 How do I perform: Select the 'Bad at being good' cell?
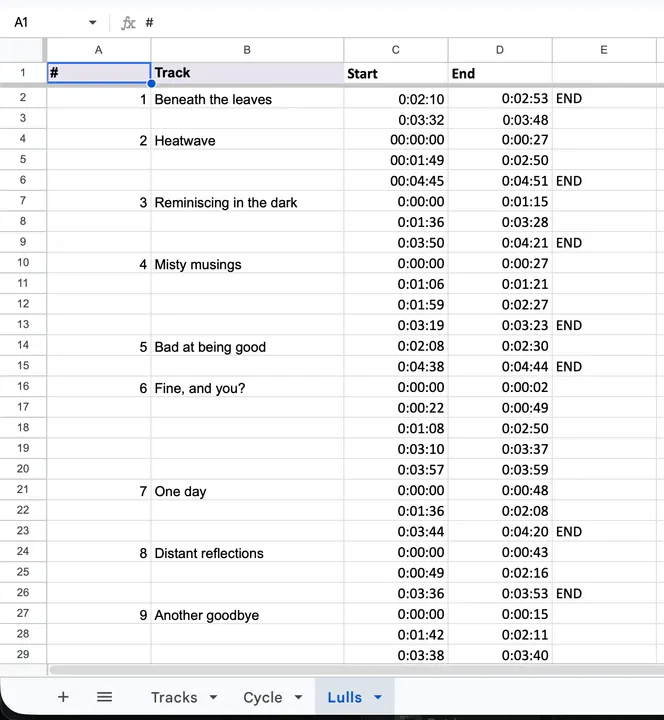tap(247, 347)
